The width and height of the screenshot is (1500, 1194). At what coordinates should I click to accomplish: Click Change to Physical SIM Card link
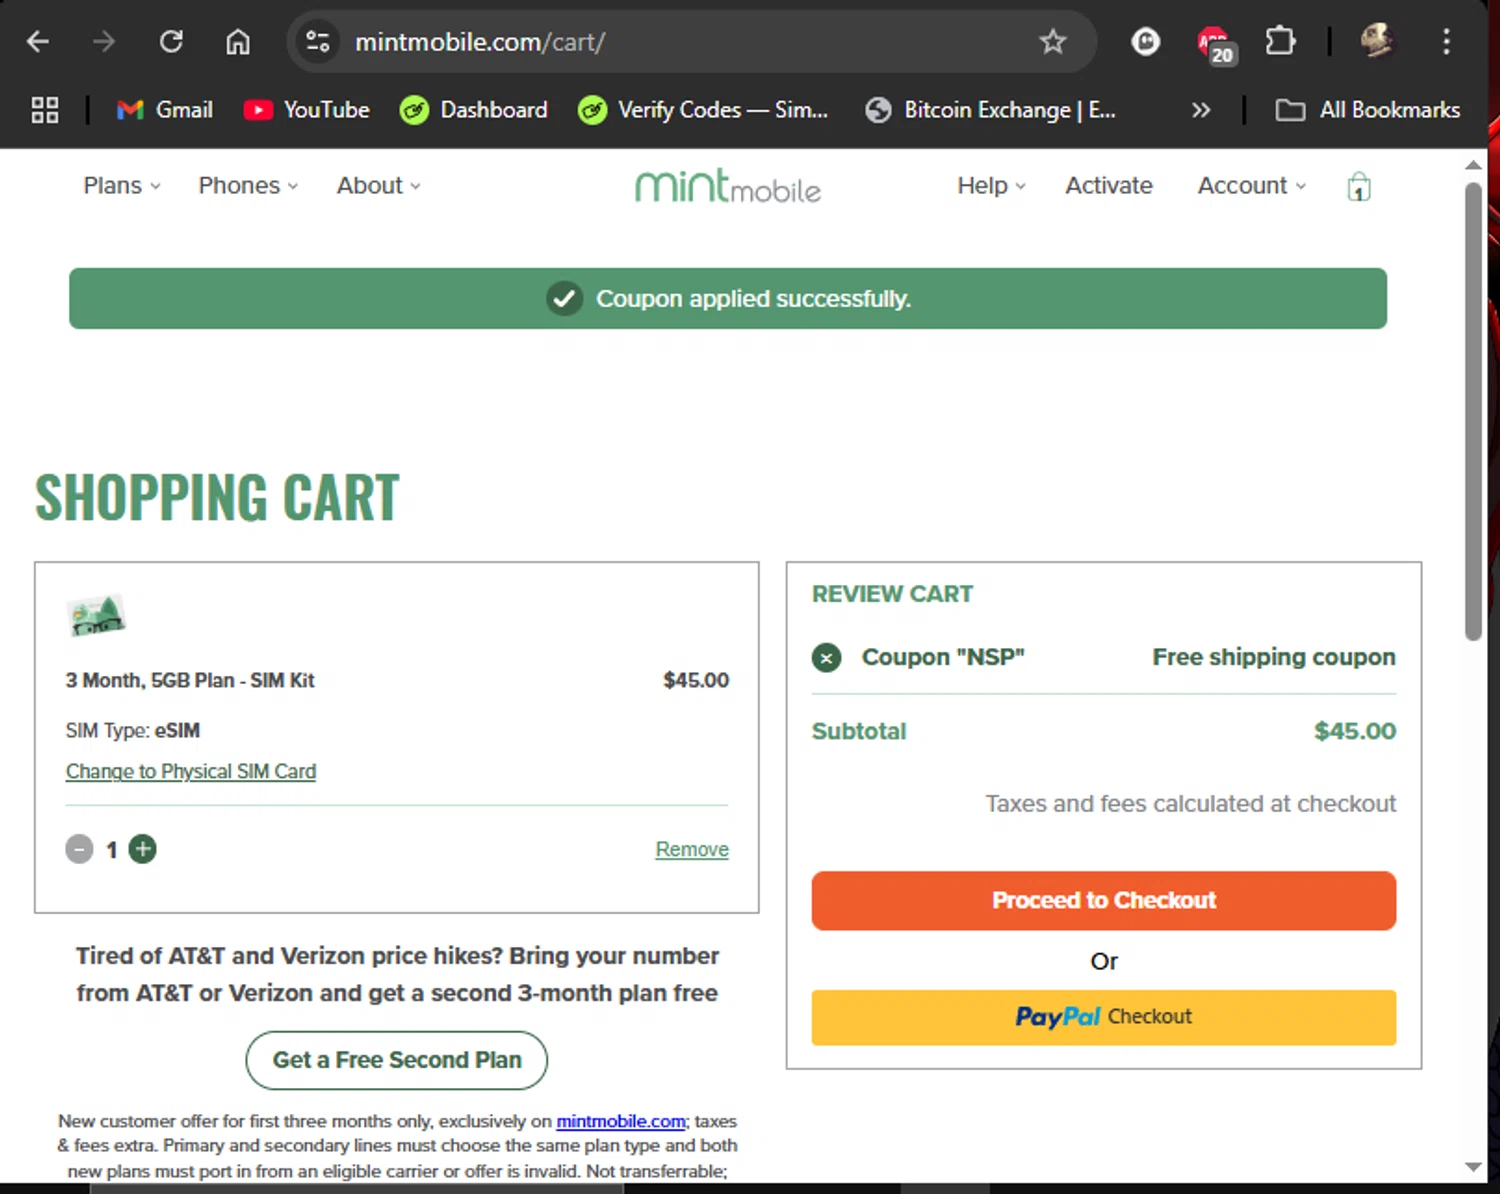pos(191,771)
